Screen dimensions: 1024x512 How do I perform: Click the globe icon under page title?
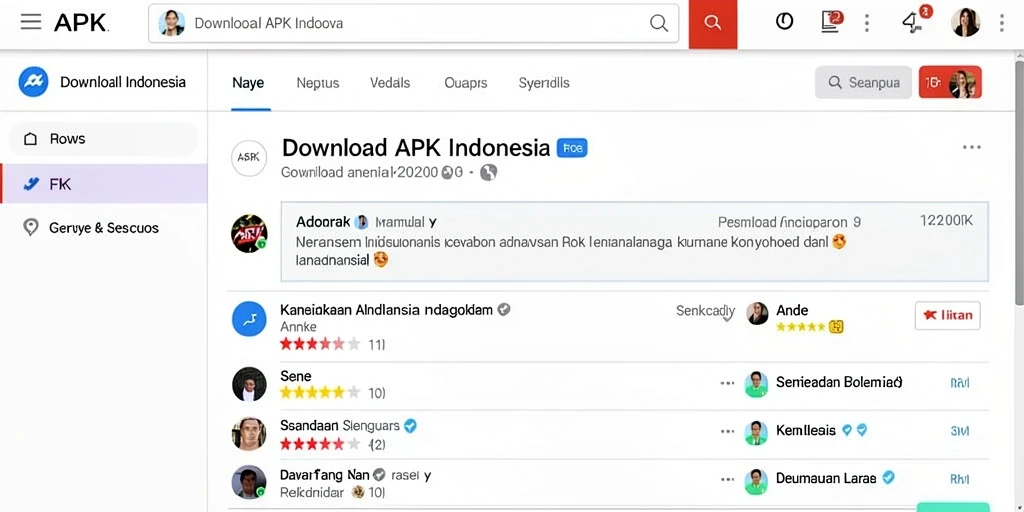point(488,172)
